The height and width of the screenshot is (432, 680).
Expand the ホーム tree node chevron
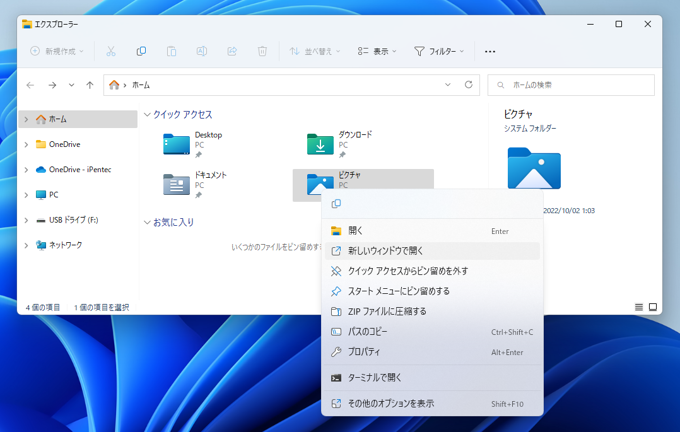tap(26, 119)
